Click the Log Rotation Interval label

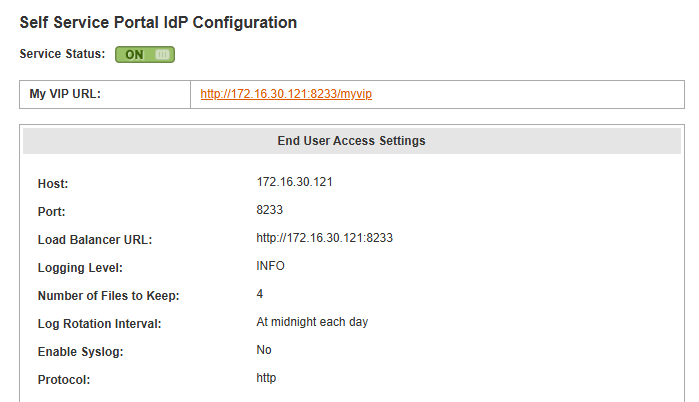pyautogui.click(x=99, y=324)
